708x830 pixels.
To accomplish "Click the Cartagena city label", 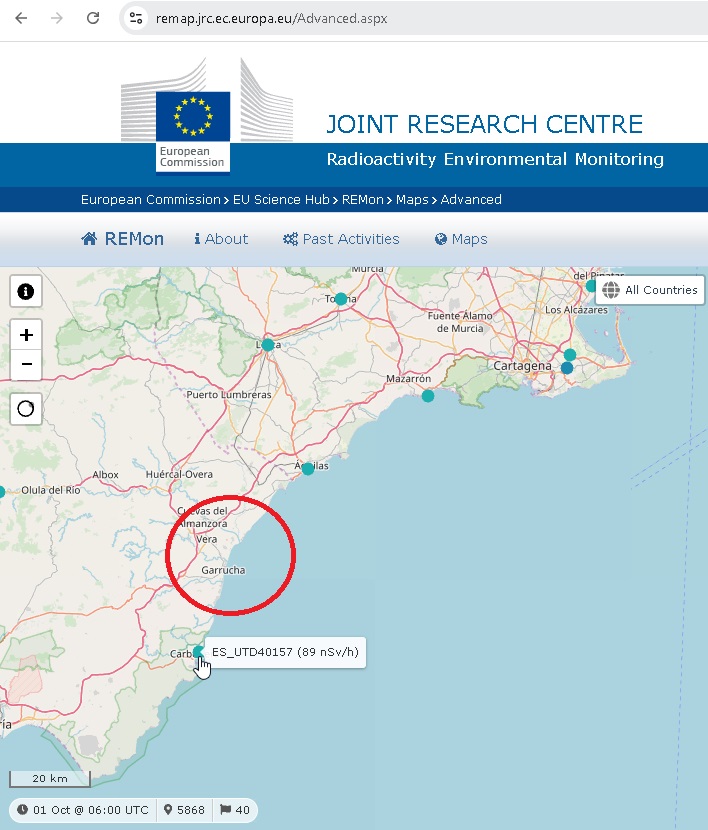I will 522,366.
